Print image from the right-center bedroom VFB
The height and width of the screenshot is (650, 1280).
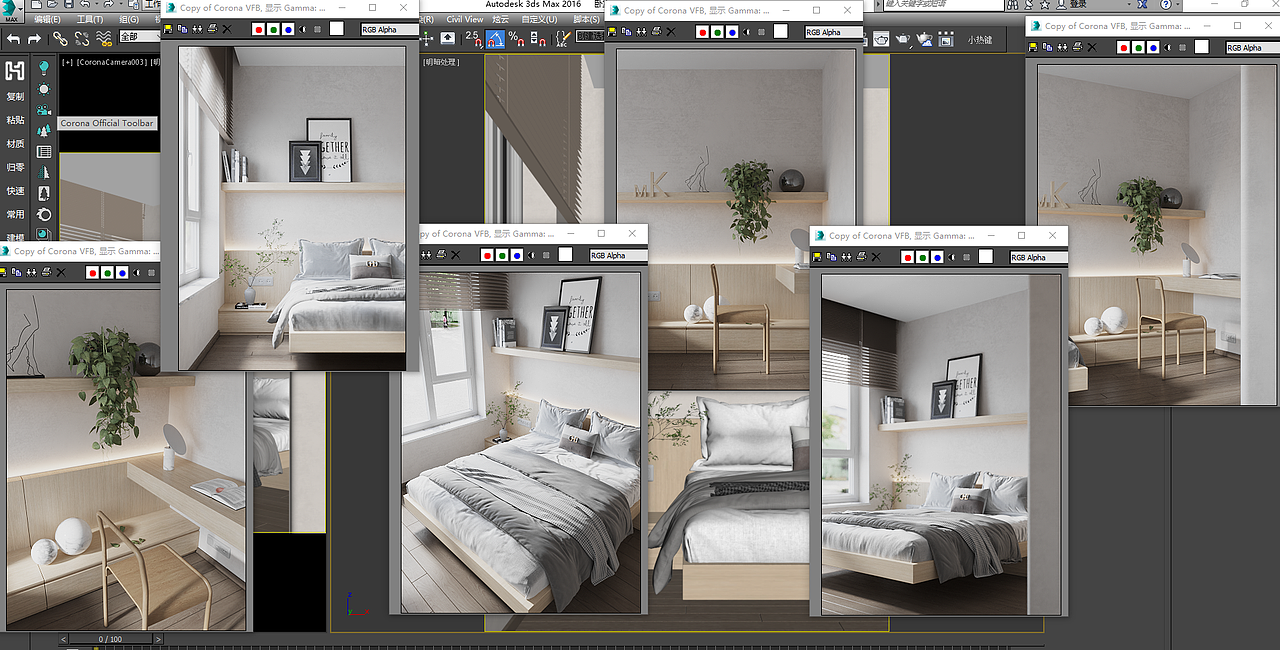862,257
